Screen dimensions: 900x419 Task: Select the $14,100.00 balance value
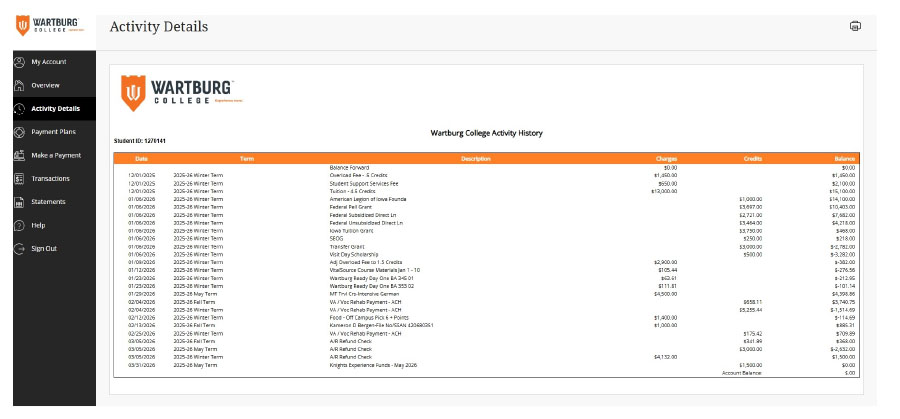coord(843,199)
